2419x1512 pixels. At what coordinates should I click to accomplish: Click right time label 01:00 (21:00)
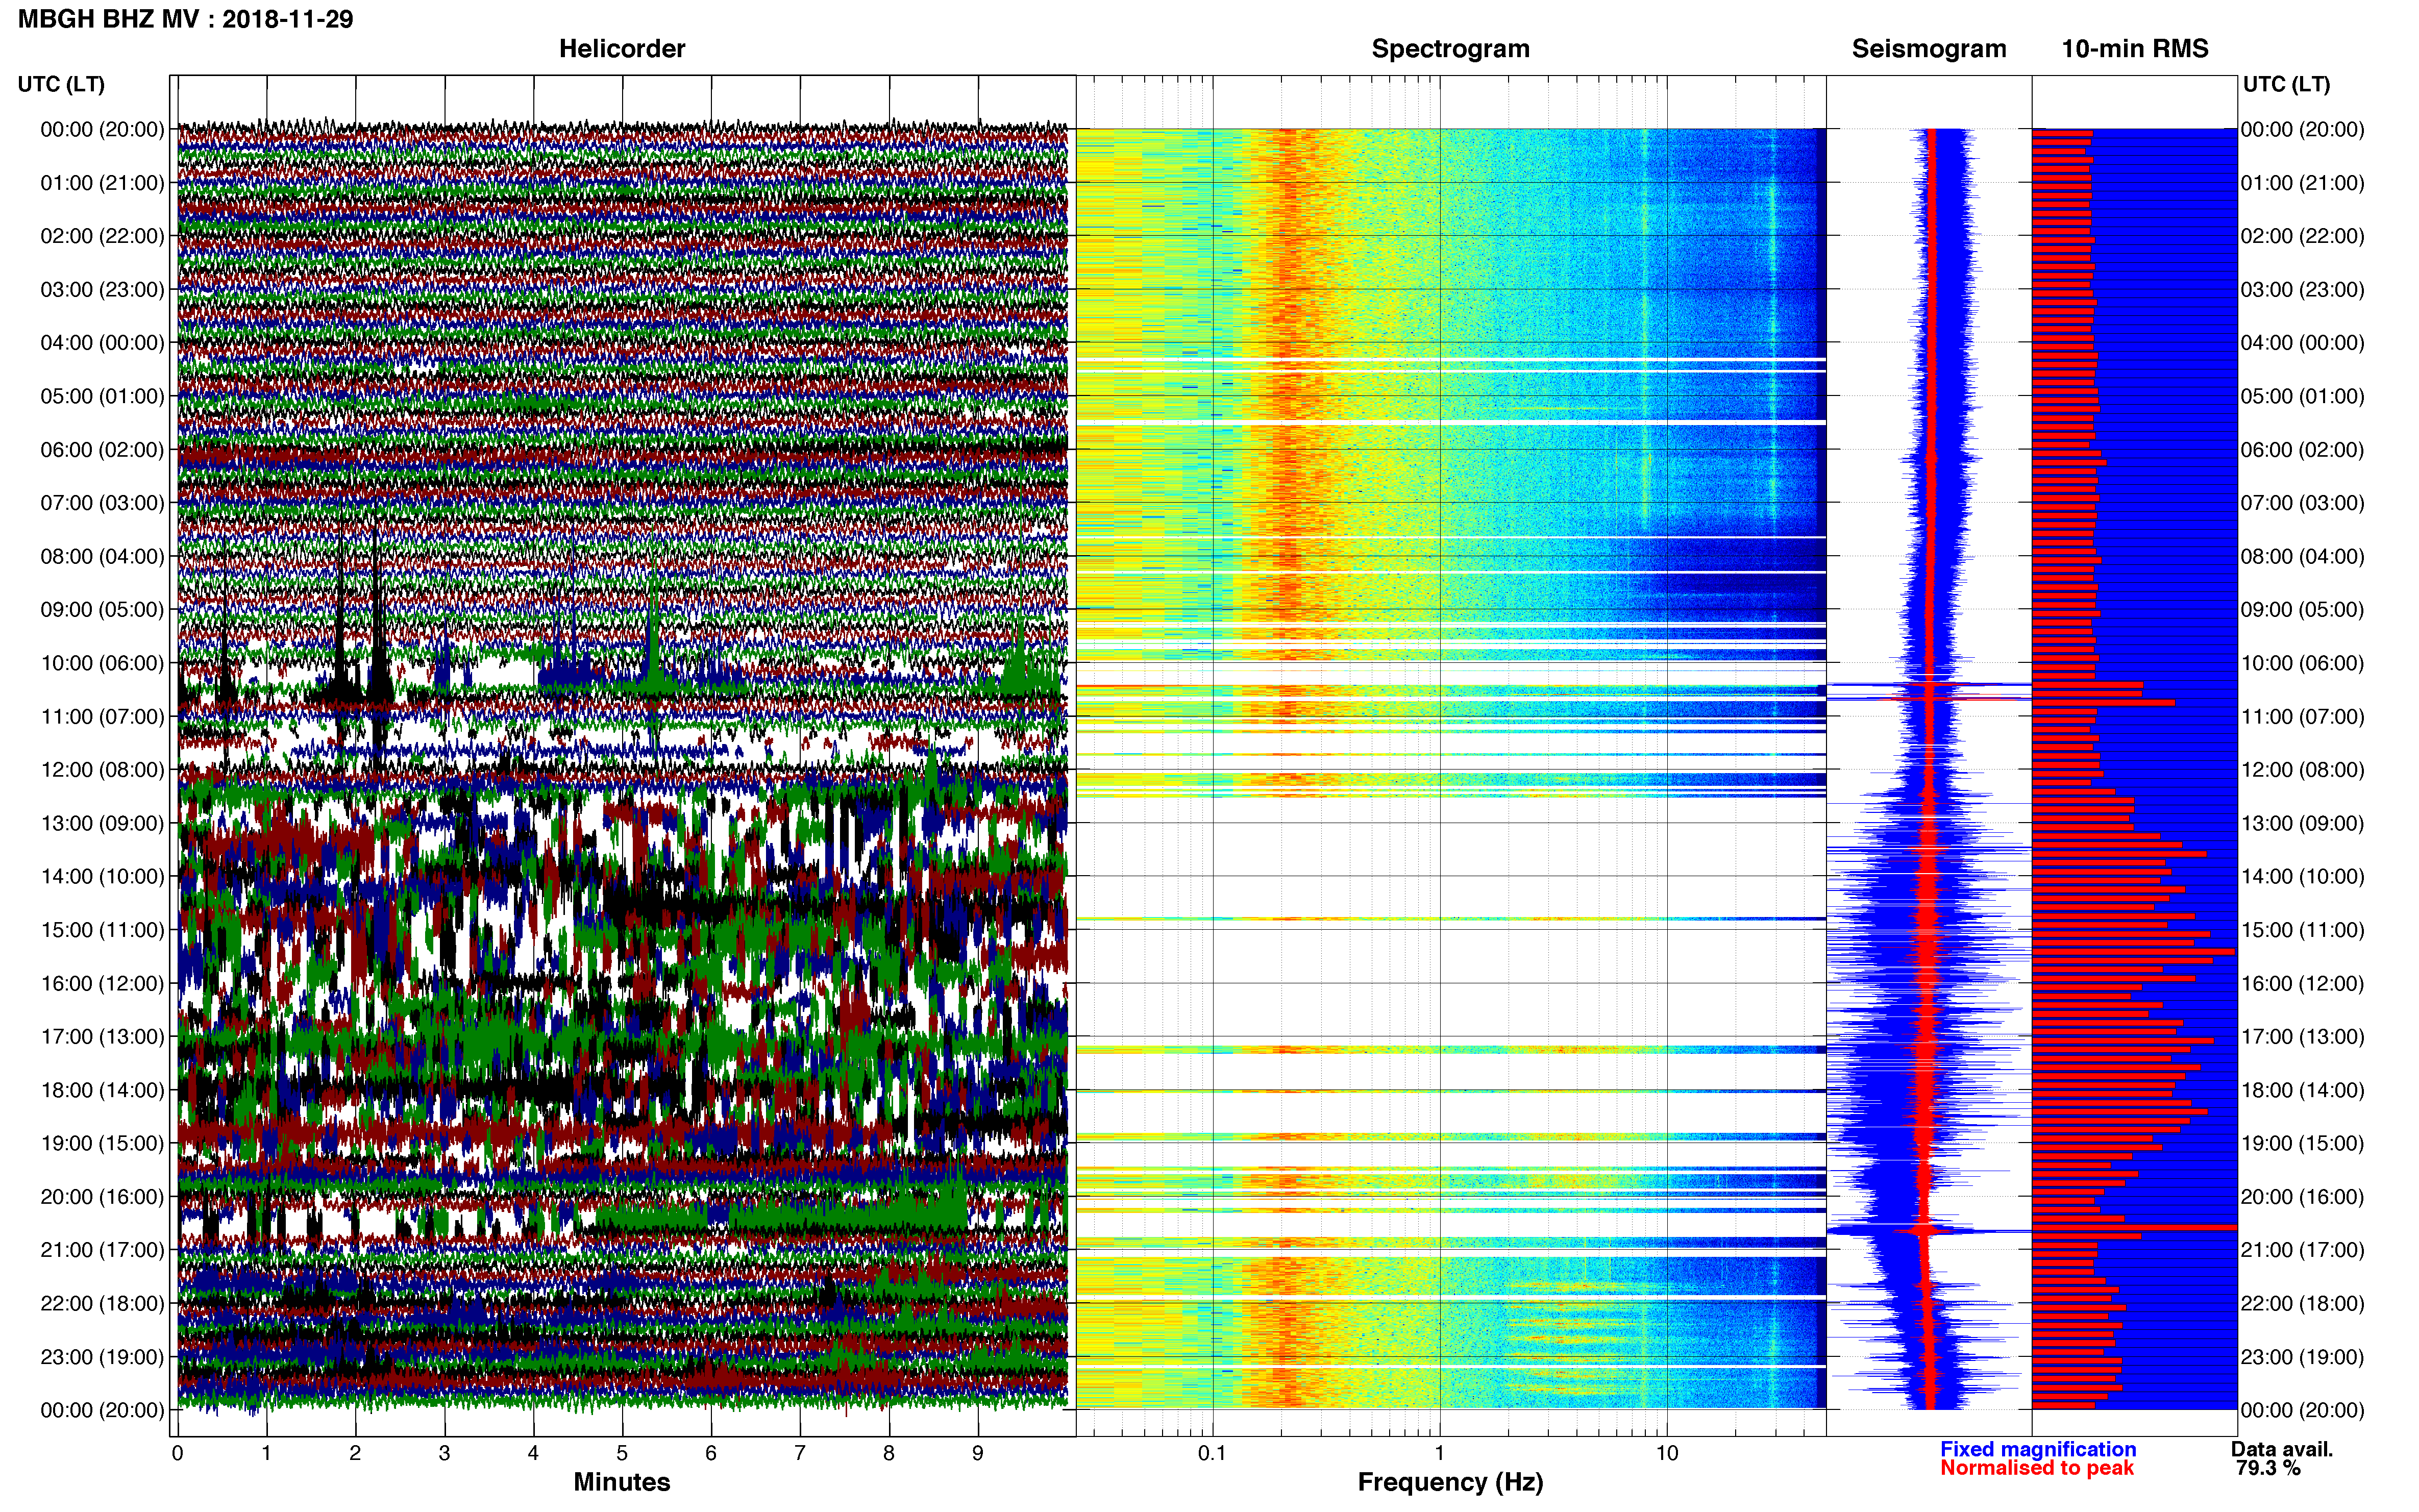click(2303, 183)
